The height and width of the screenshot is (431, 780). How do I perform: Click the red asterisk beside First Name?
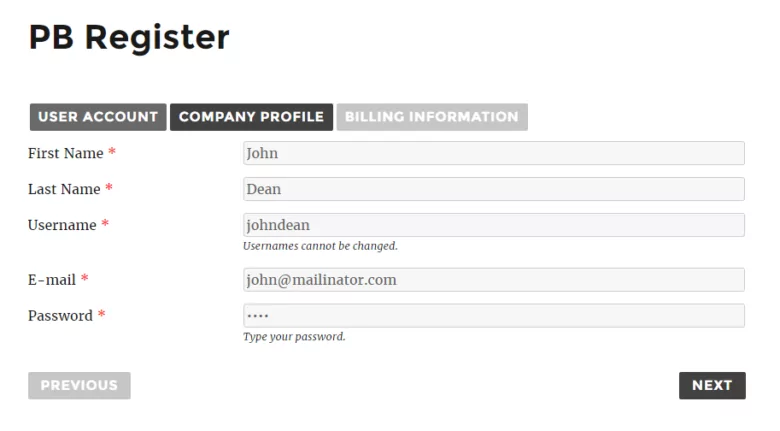[x=112, y=153]
